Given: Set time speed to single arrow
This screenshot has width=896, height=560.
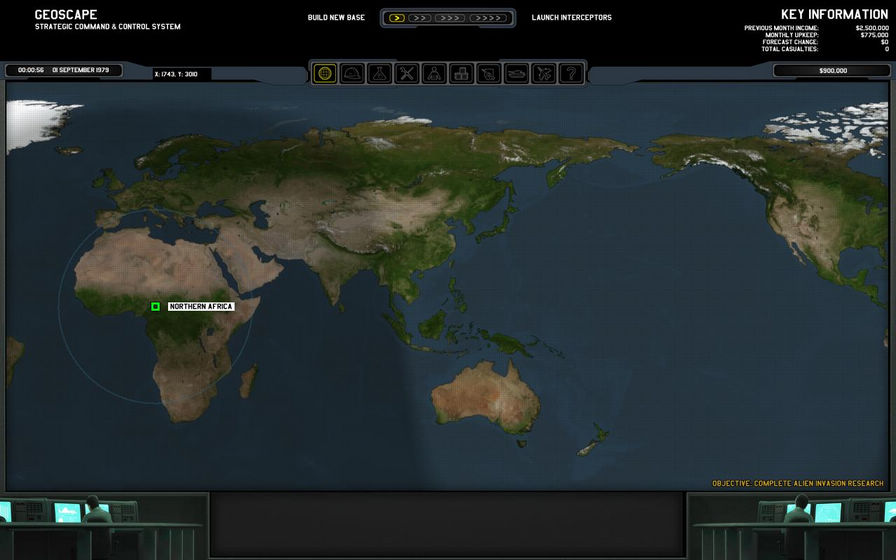Looking at the screenshot, I should coord(395,17).
